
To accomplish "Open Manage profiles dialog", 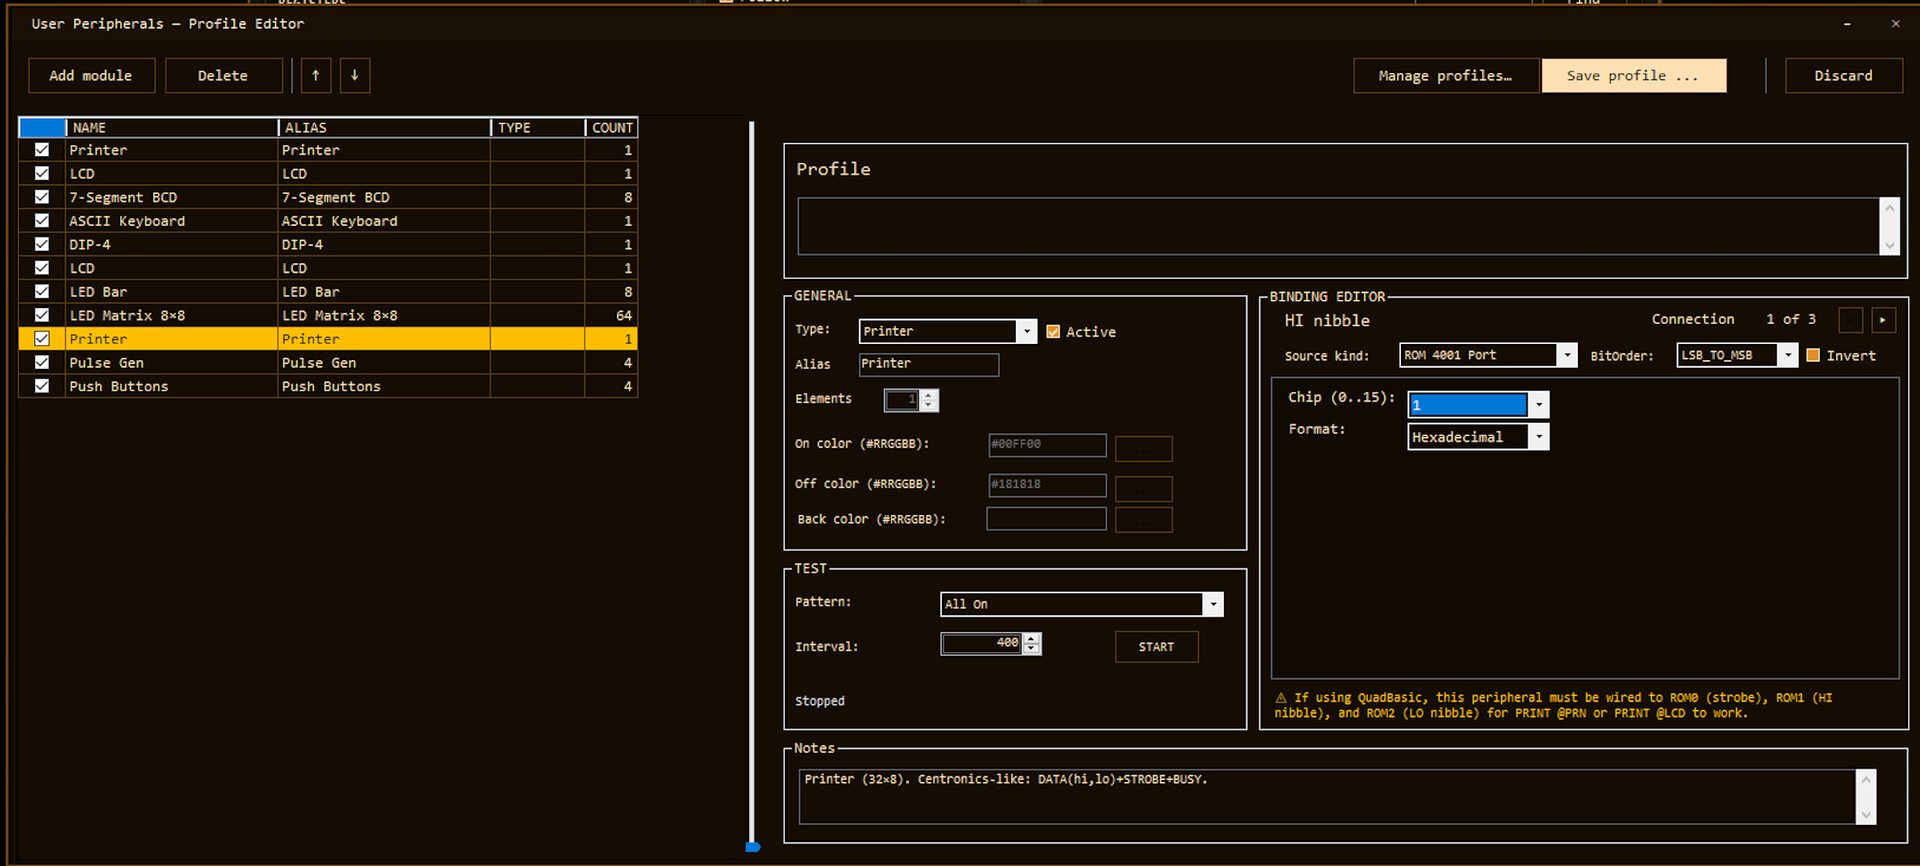I will (x=1445, y=75).
